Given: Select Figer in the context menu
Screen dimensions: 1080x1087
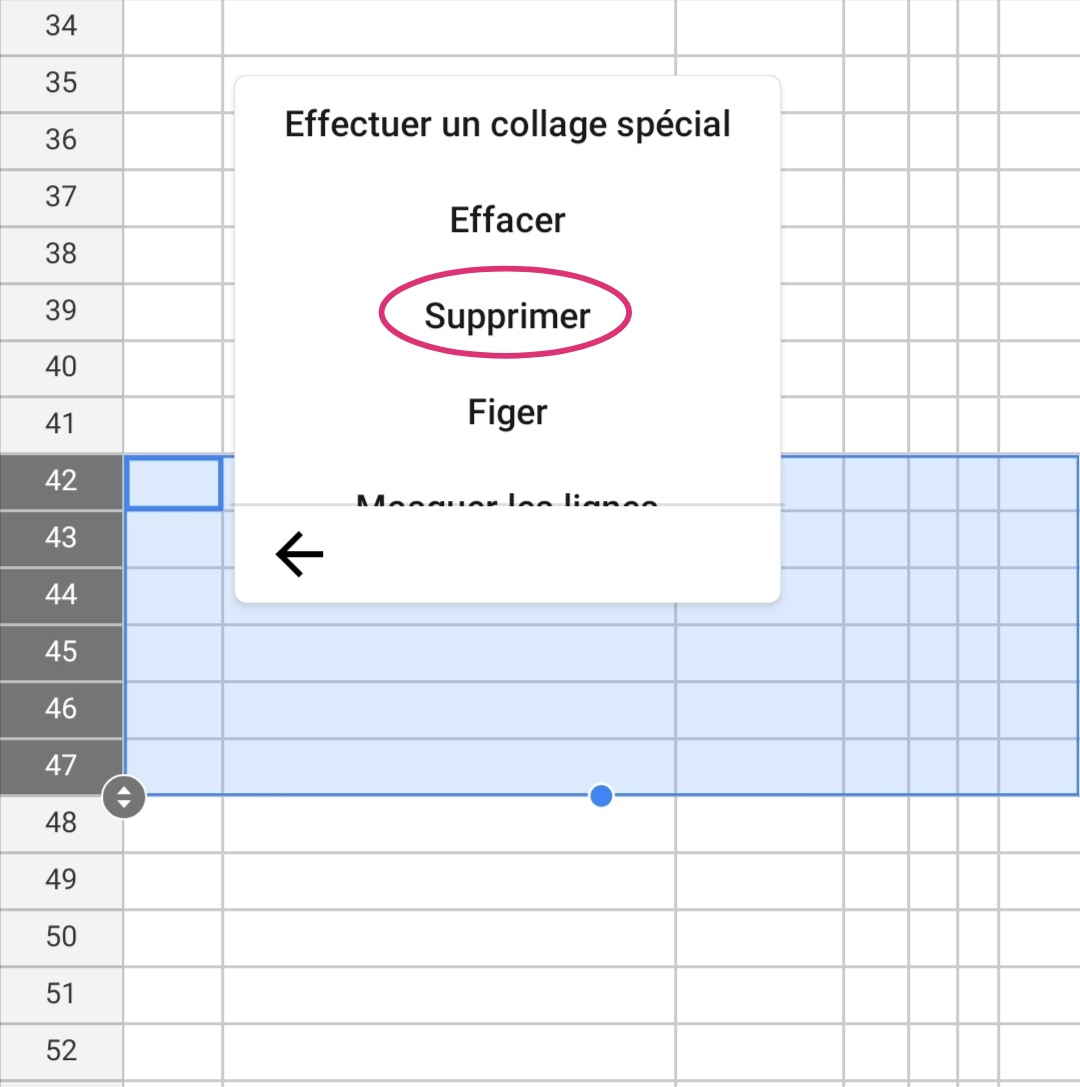Looking at the screenshot, I should click(x=507, y=412).
